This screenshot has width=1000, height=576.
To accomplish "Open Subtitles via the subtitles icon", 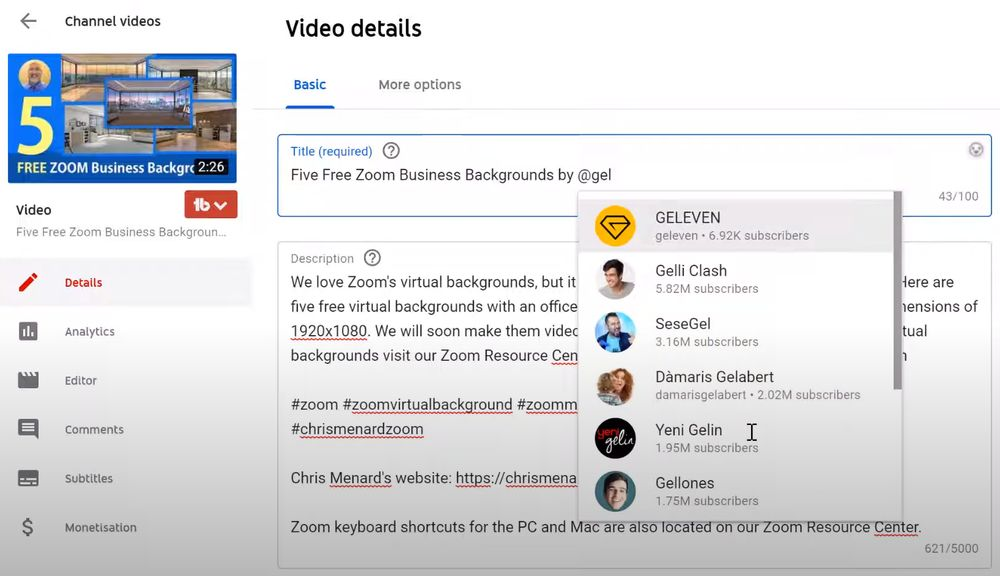I will point(28,478).
